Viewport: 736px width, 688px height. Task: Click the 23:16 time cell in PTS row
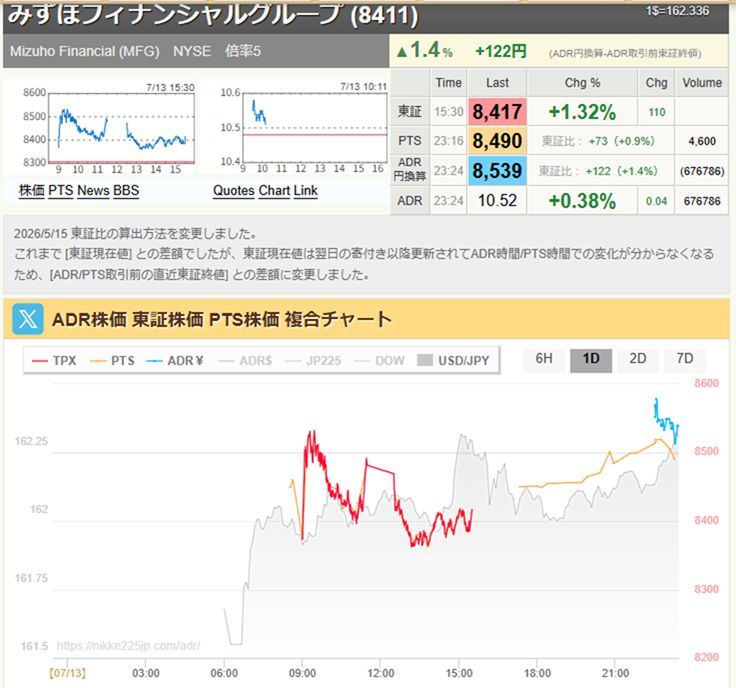click(x=448, y=141)
